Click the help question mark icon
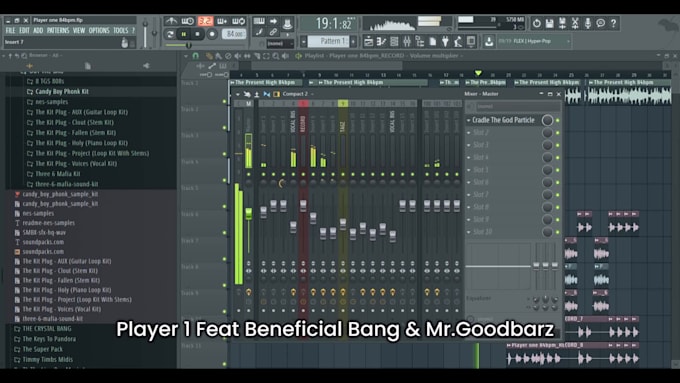The height and width of the screenshot is (383, 680). coord(613,23)
